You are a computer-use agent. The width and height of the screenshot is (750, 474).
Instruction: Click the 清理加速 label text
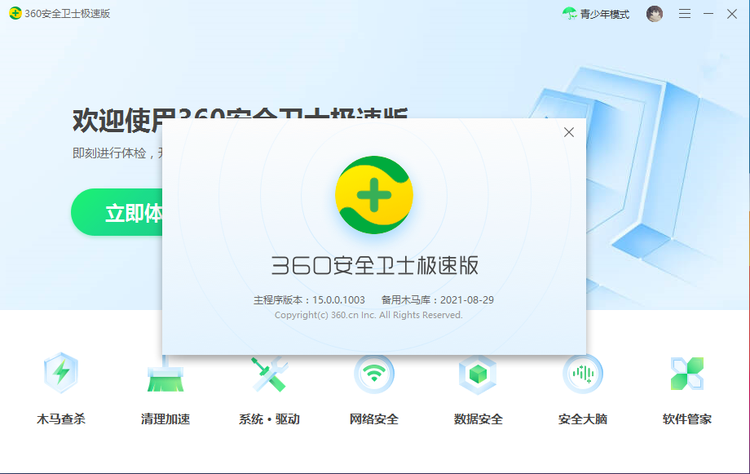point(165,419)
